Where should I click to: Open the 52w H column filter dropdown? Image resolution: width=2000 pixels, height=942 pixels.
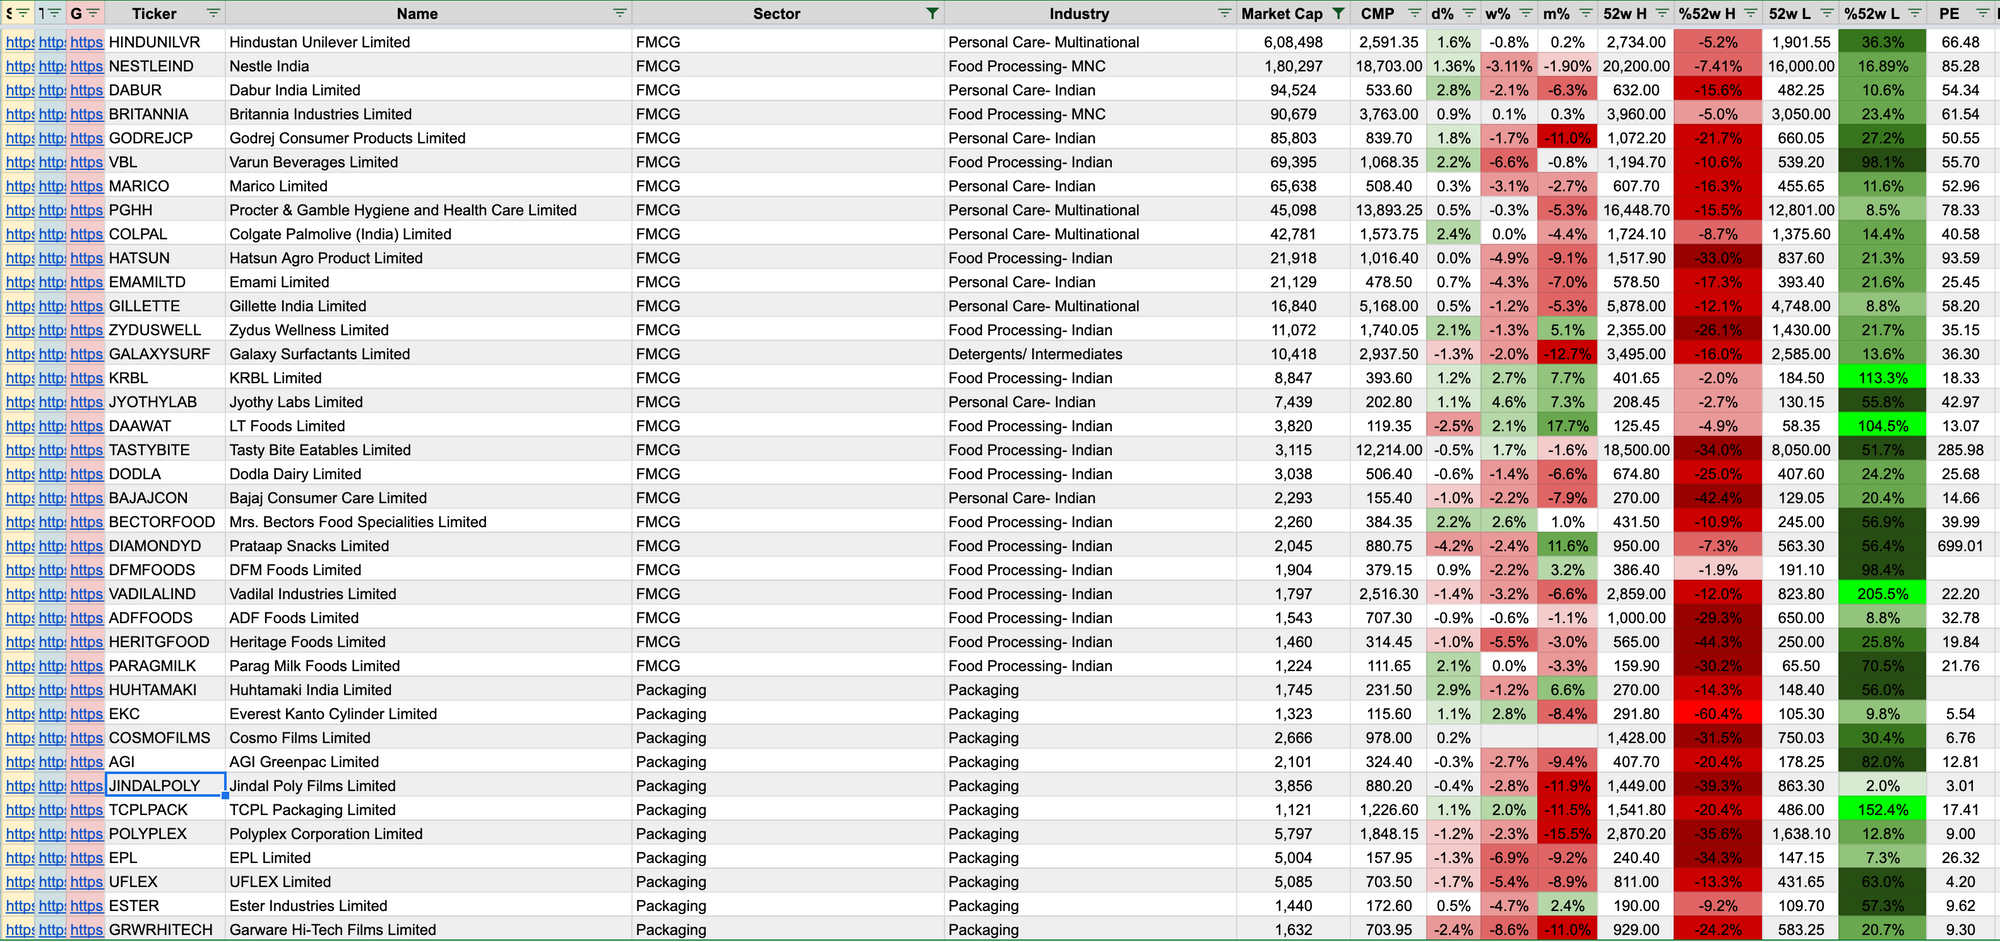[1661, 13]
